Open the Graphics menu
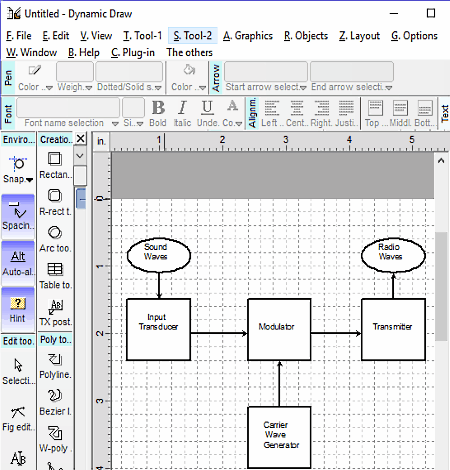Screen dimensions: 450x470 click(248, 36)
